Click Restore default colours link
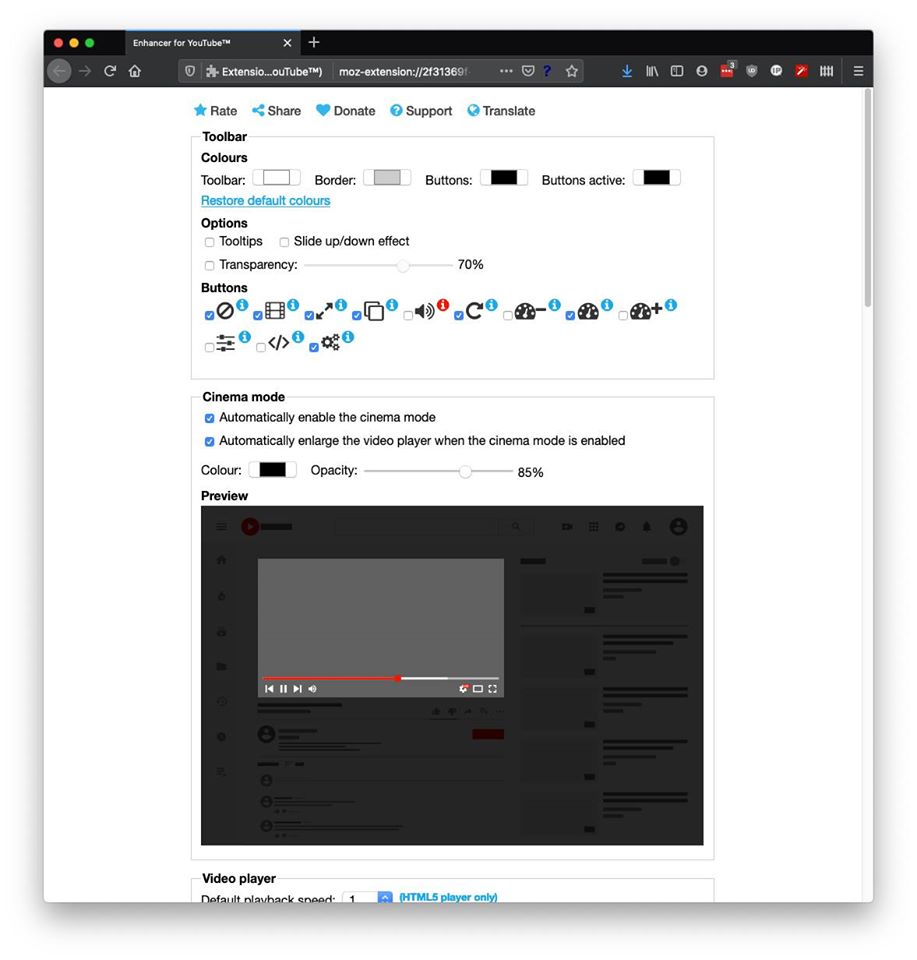This screenshot has height=960, width=917. click(x=265, y=201)
